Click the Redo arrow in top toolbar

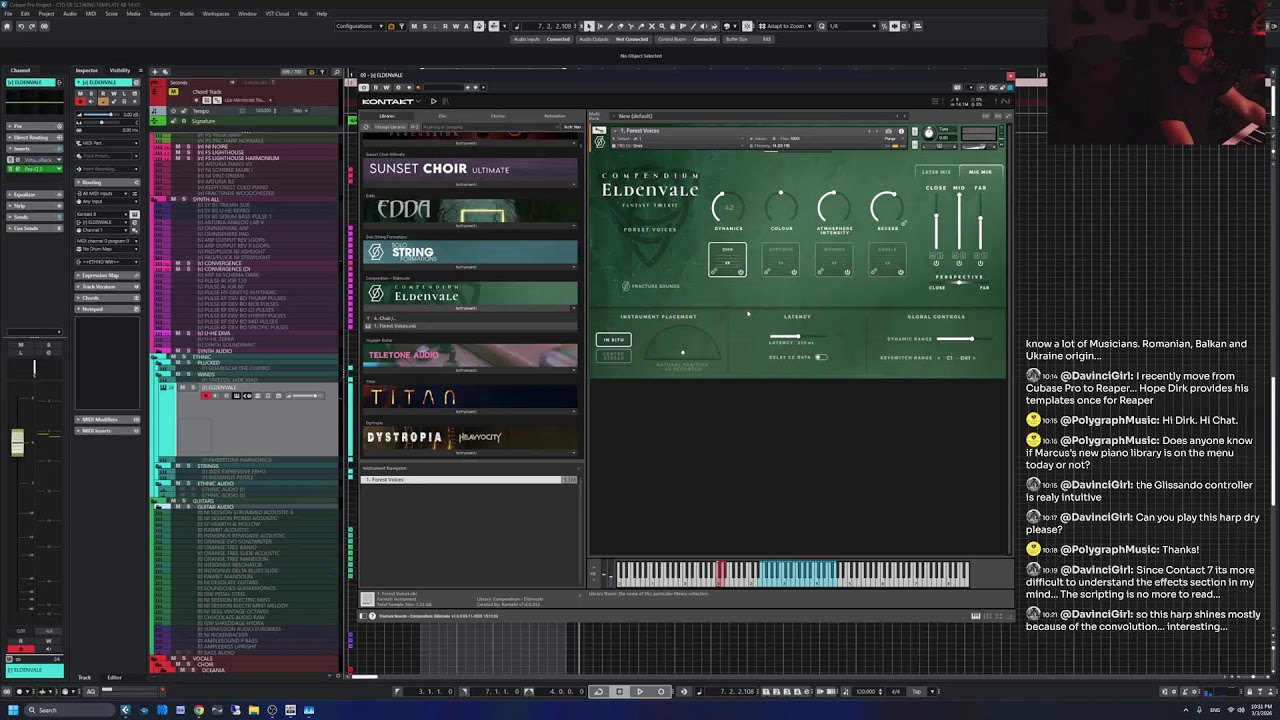click(x=32, y=26)
